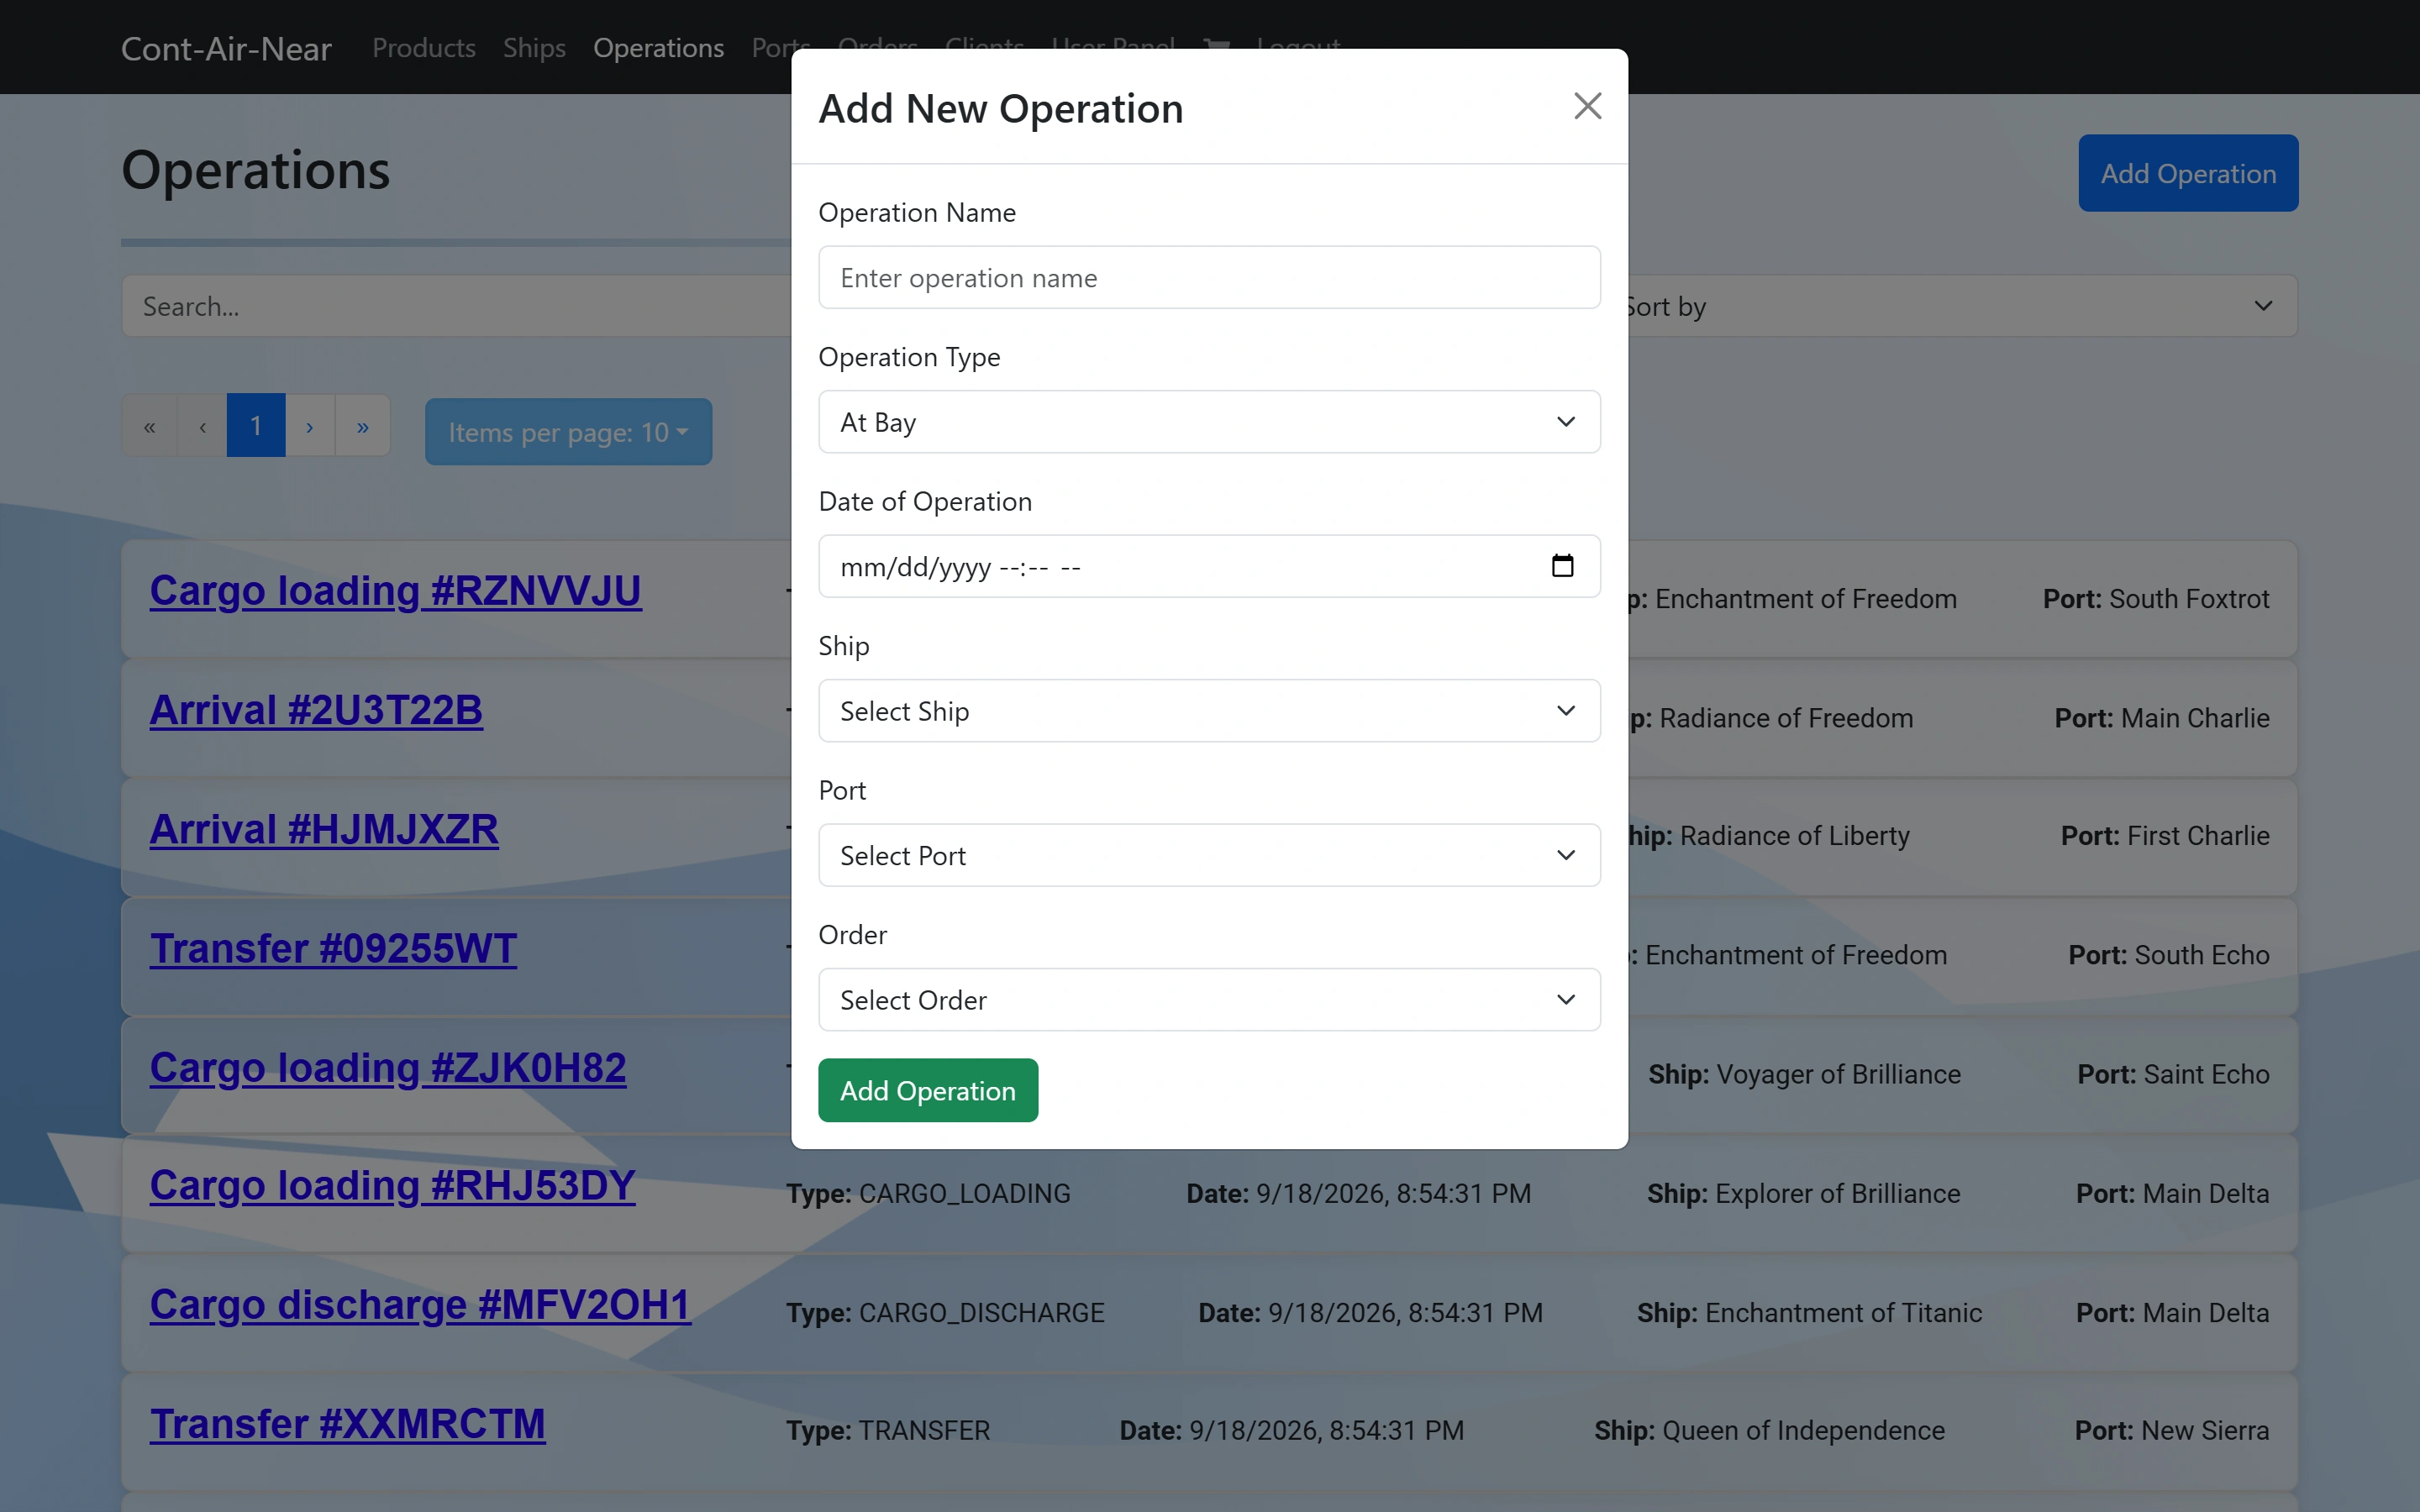Open Cargo loading #RZNVVJU link
The height and width of the screenshot is (1512, 2420).
(396, 591)
